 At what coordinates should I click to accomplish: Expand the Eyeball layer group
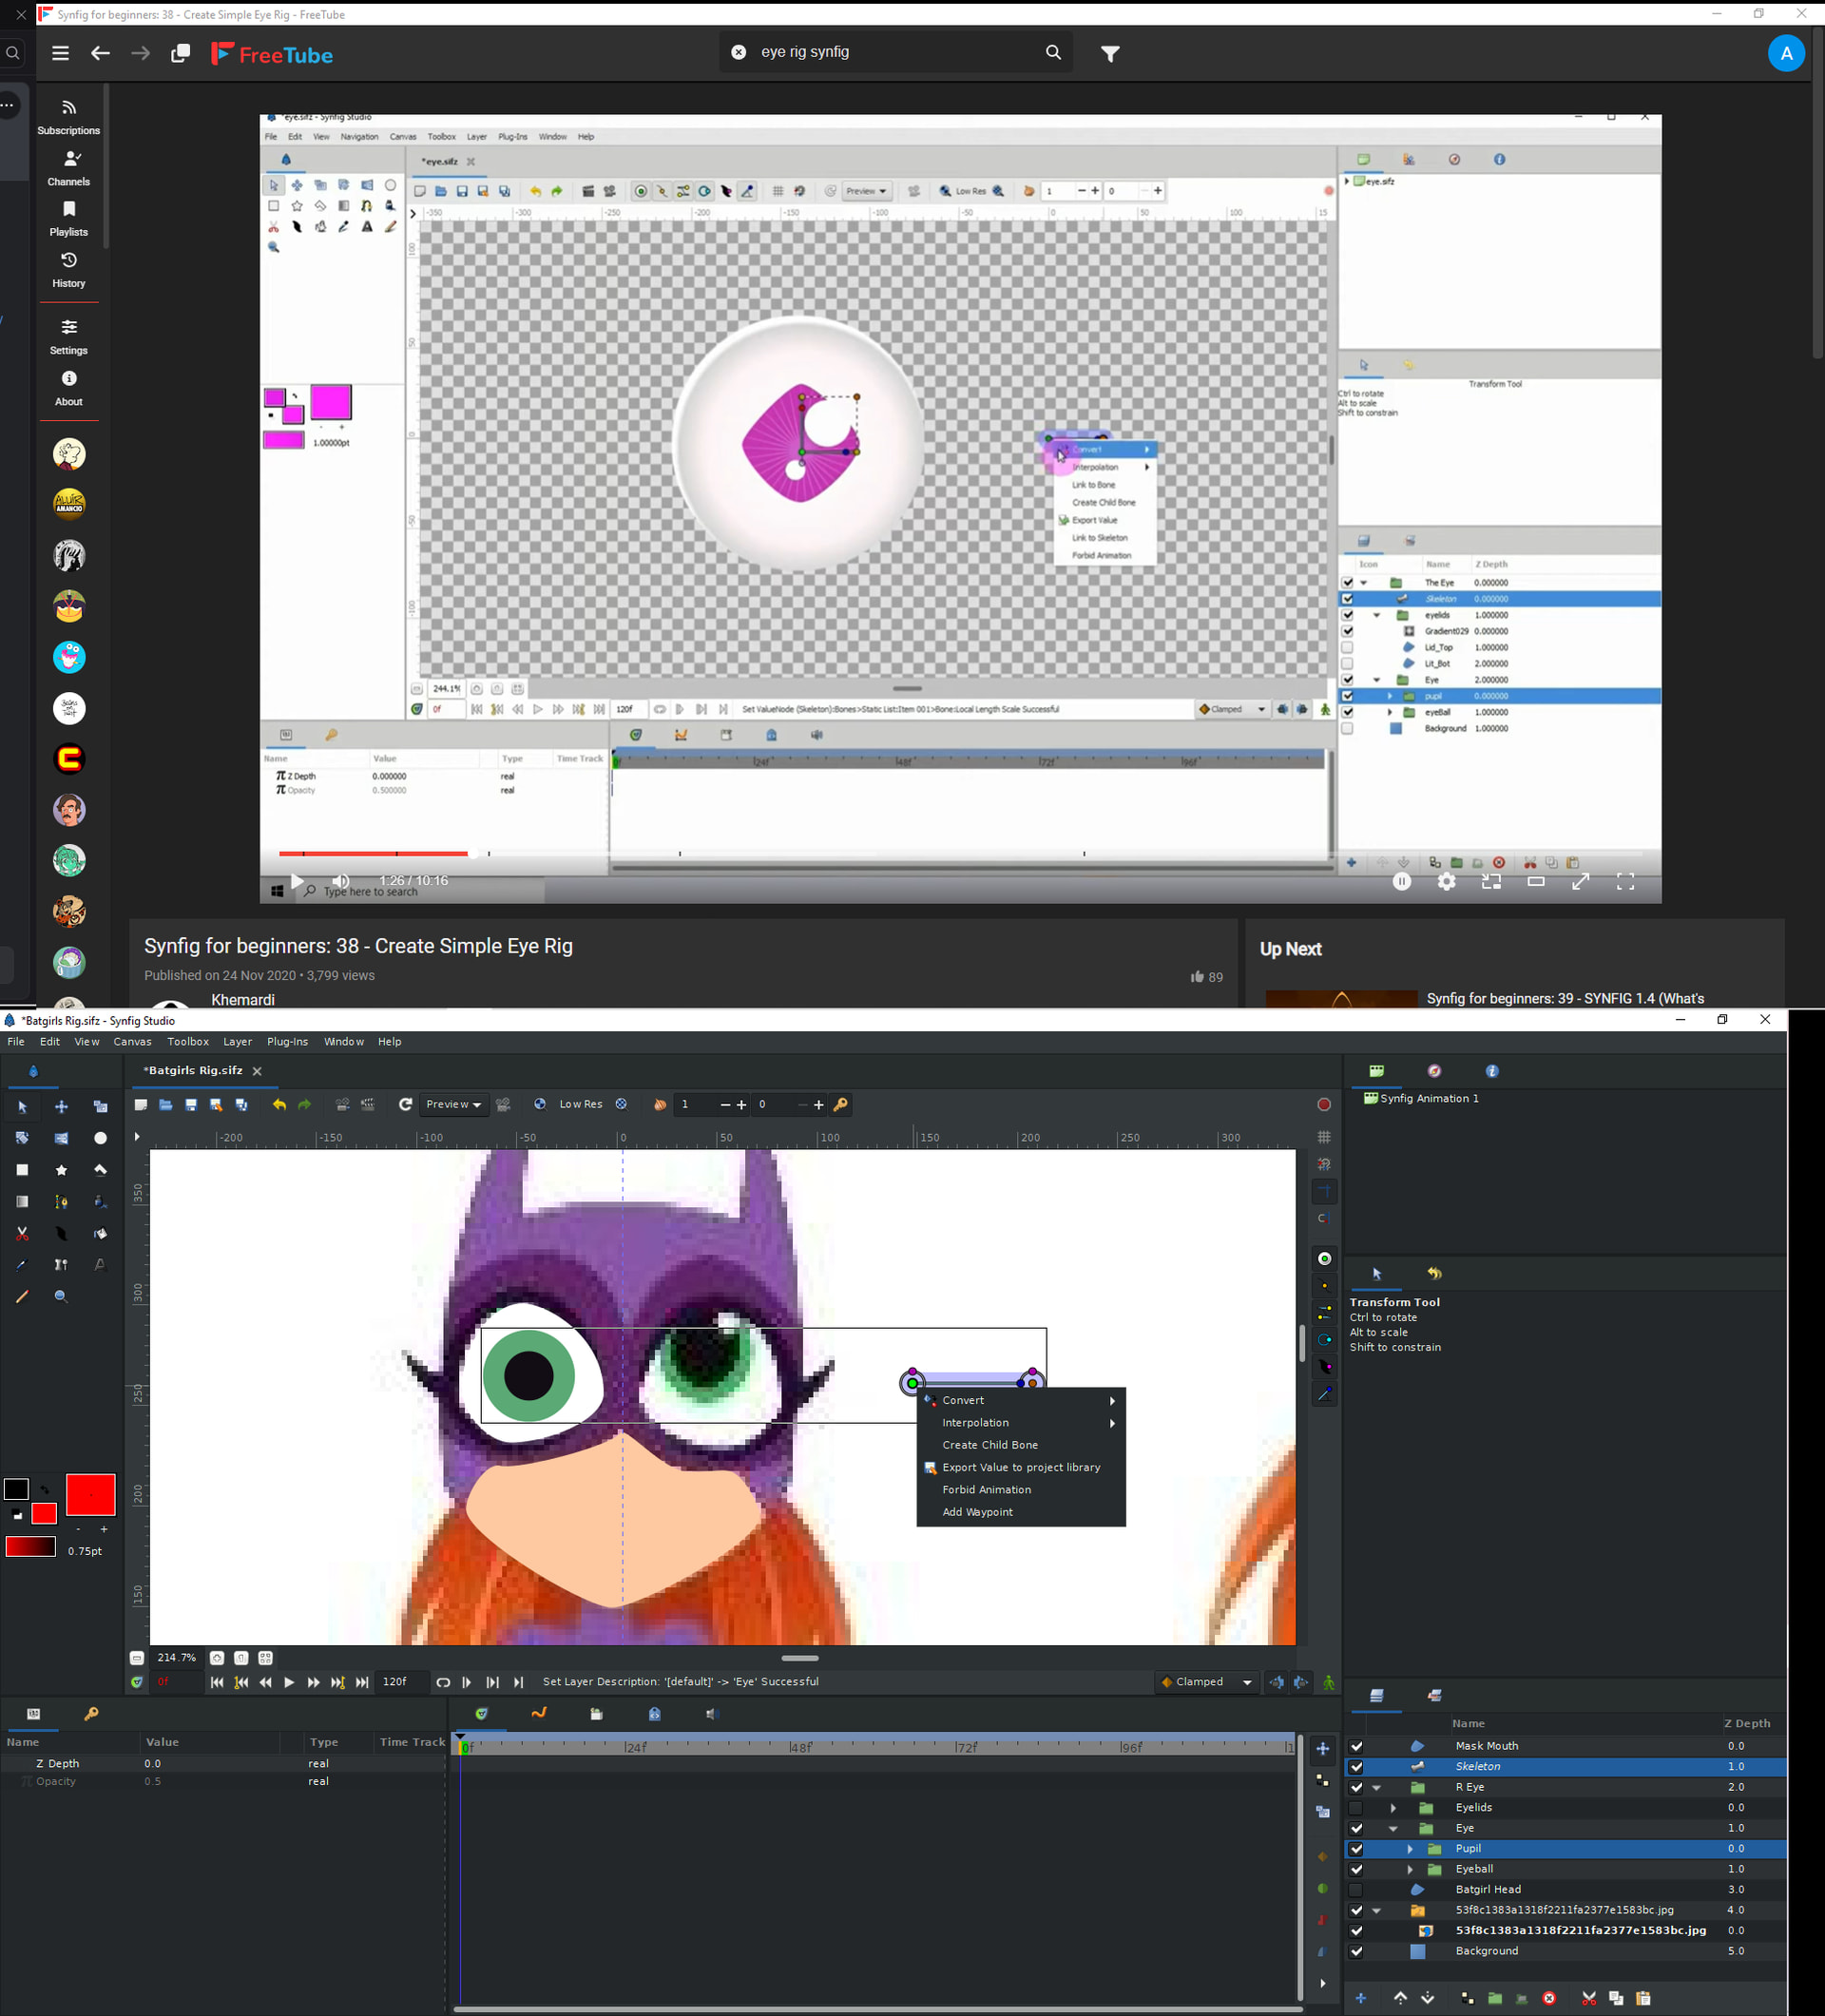point(1410,1869)
